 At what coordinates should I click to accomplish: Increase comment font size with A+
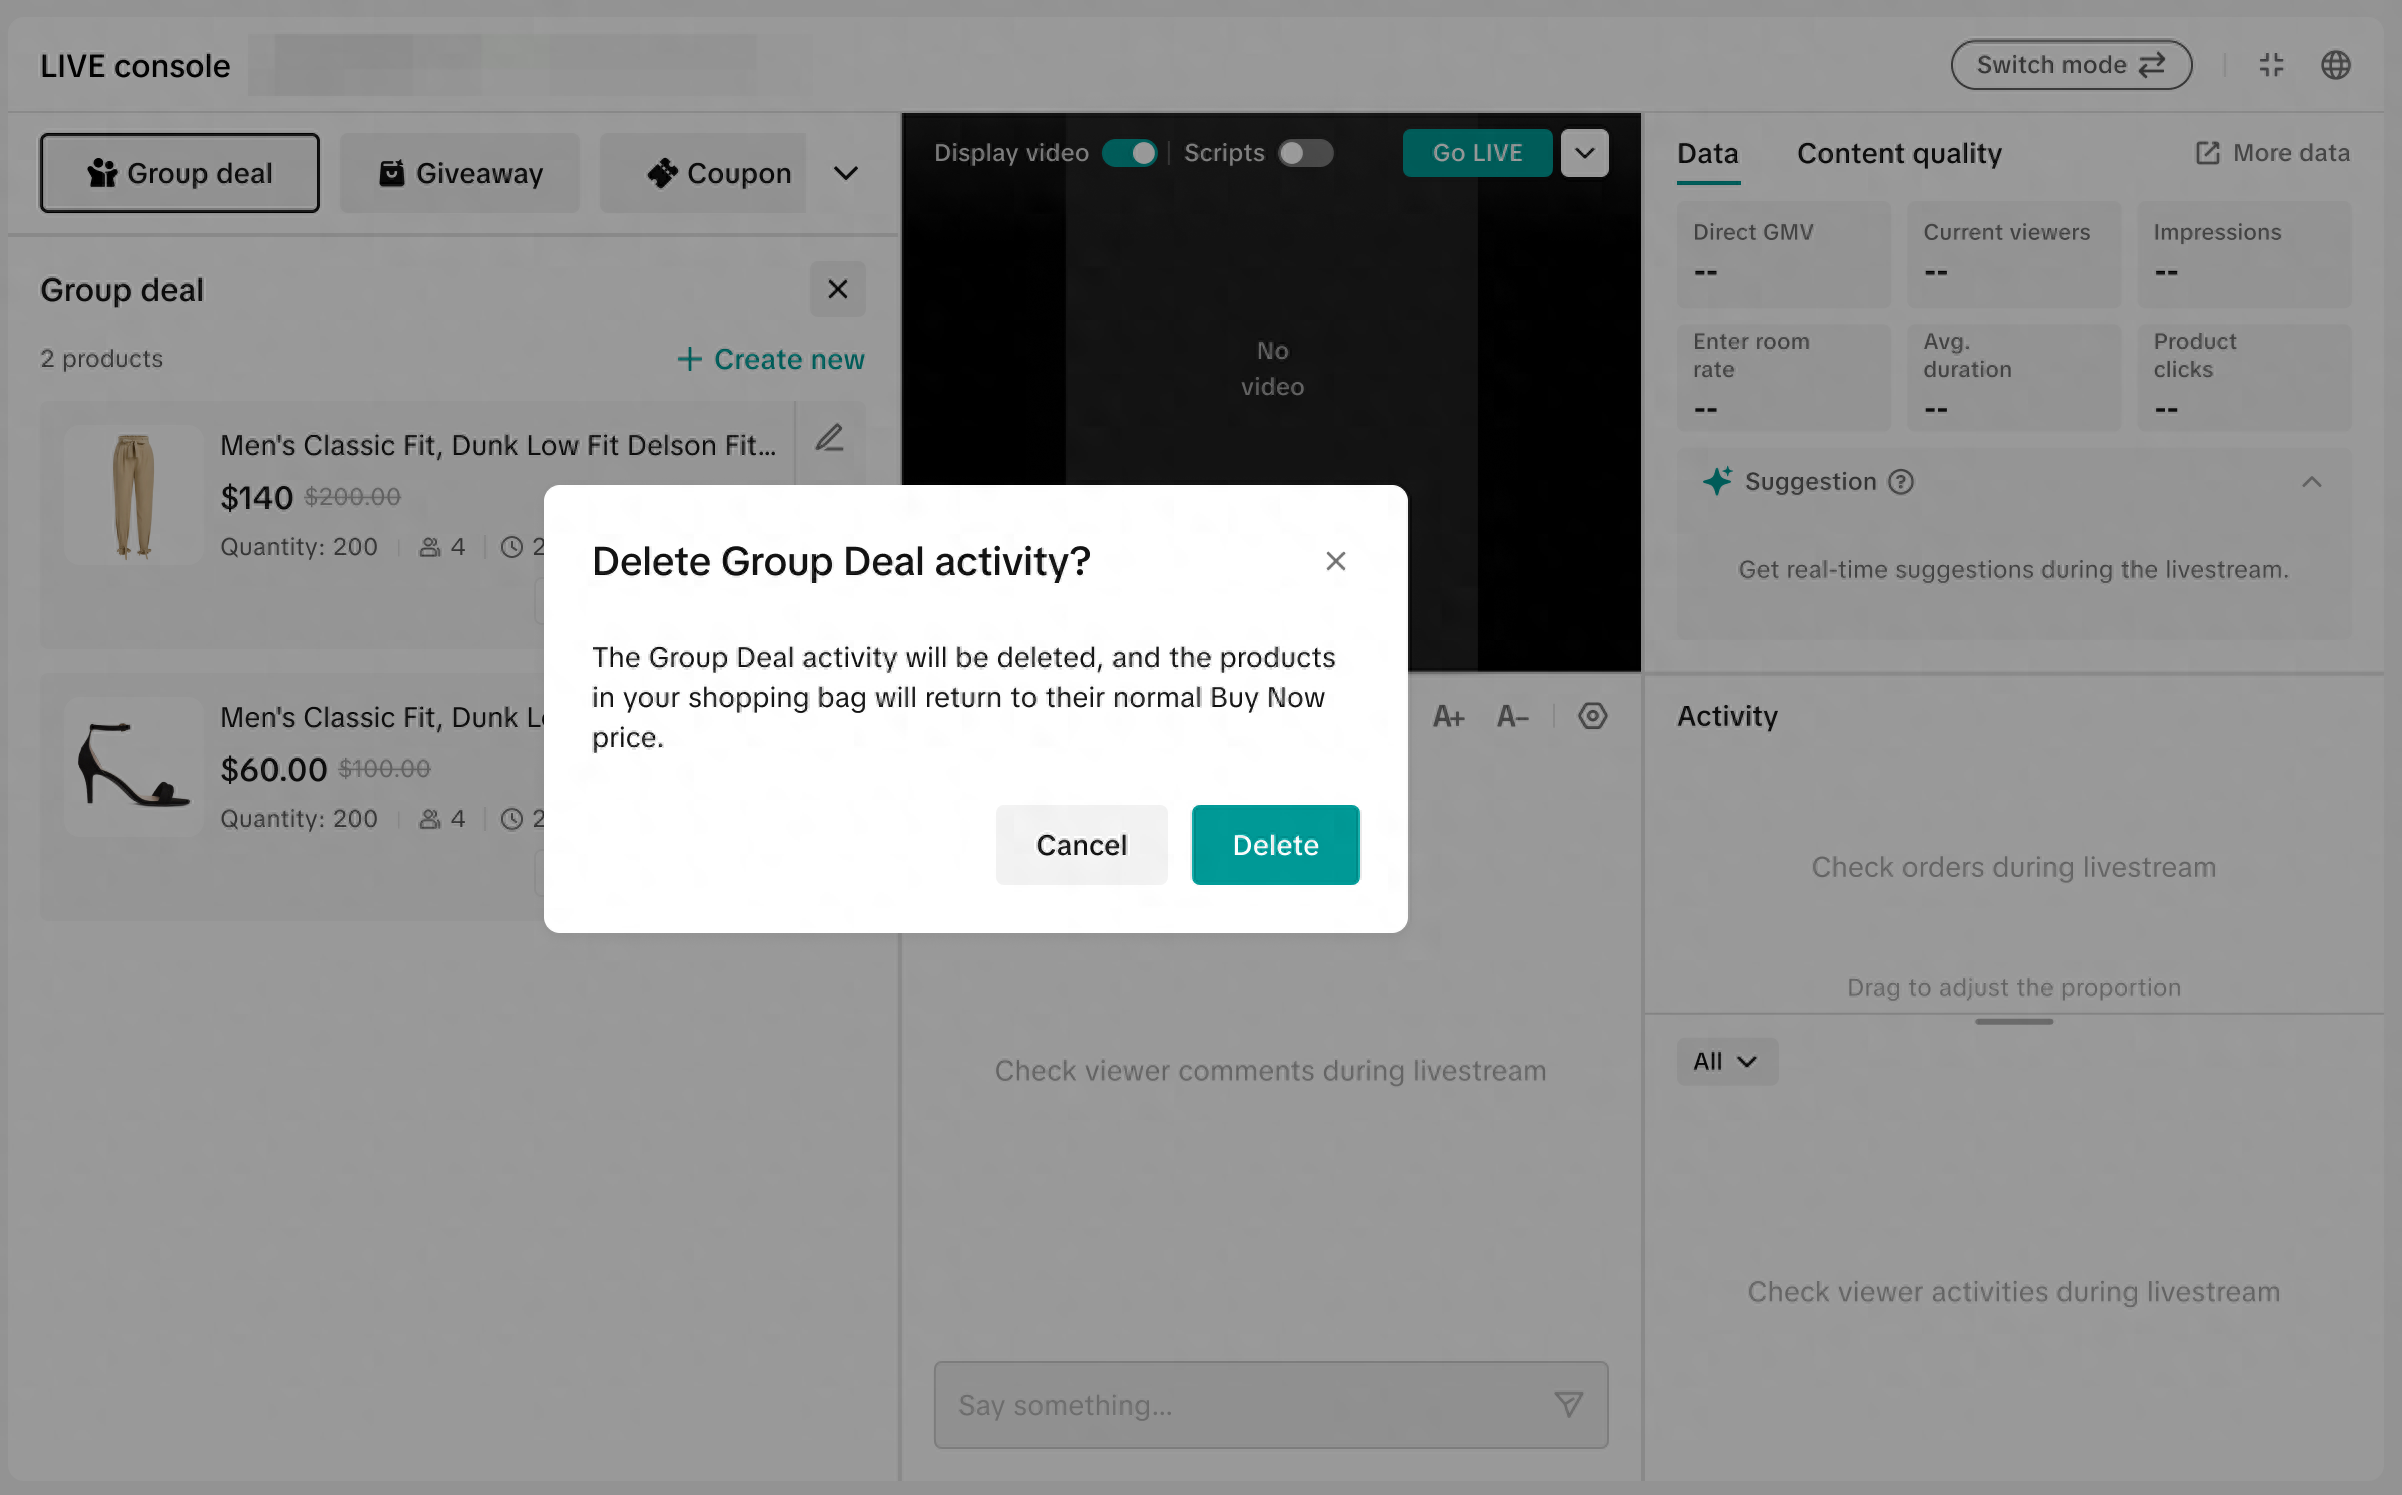[1448, 716]
